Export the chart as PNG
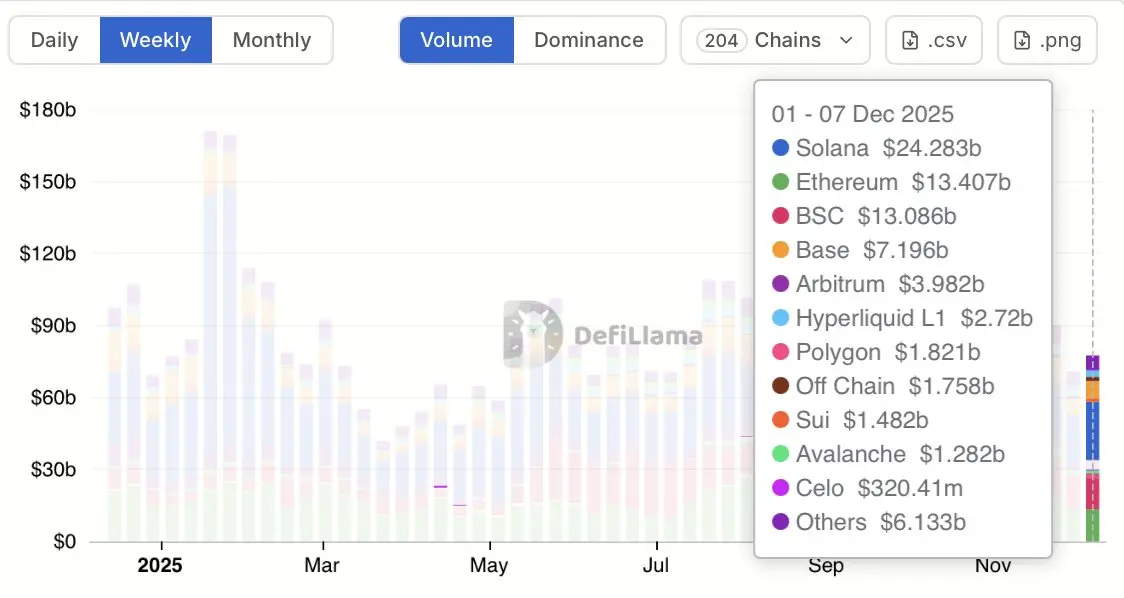The height and width of the screenshot is (598, 1124). (x=1047, y=40)
